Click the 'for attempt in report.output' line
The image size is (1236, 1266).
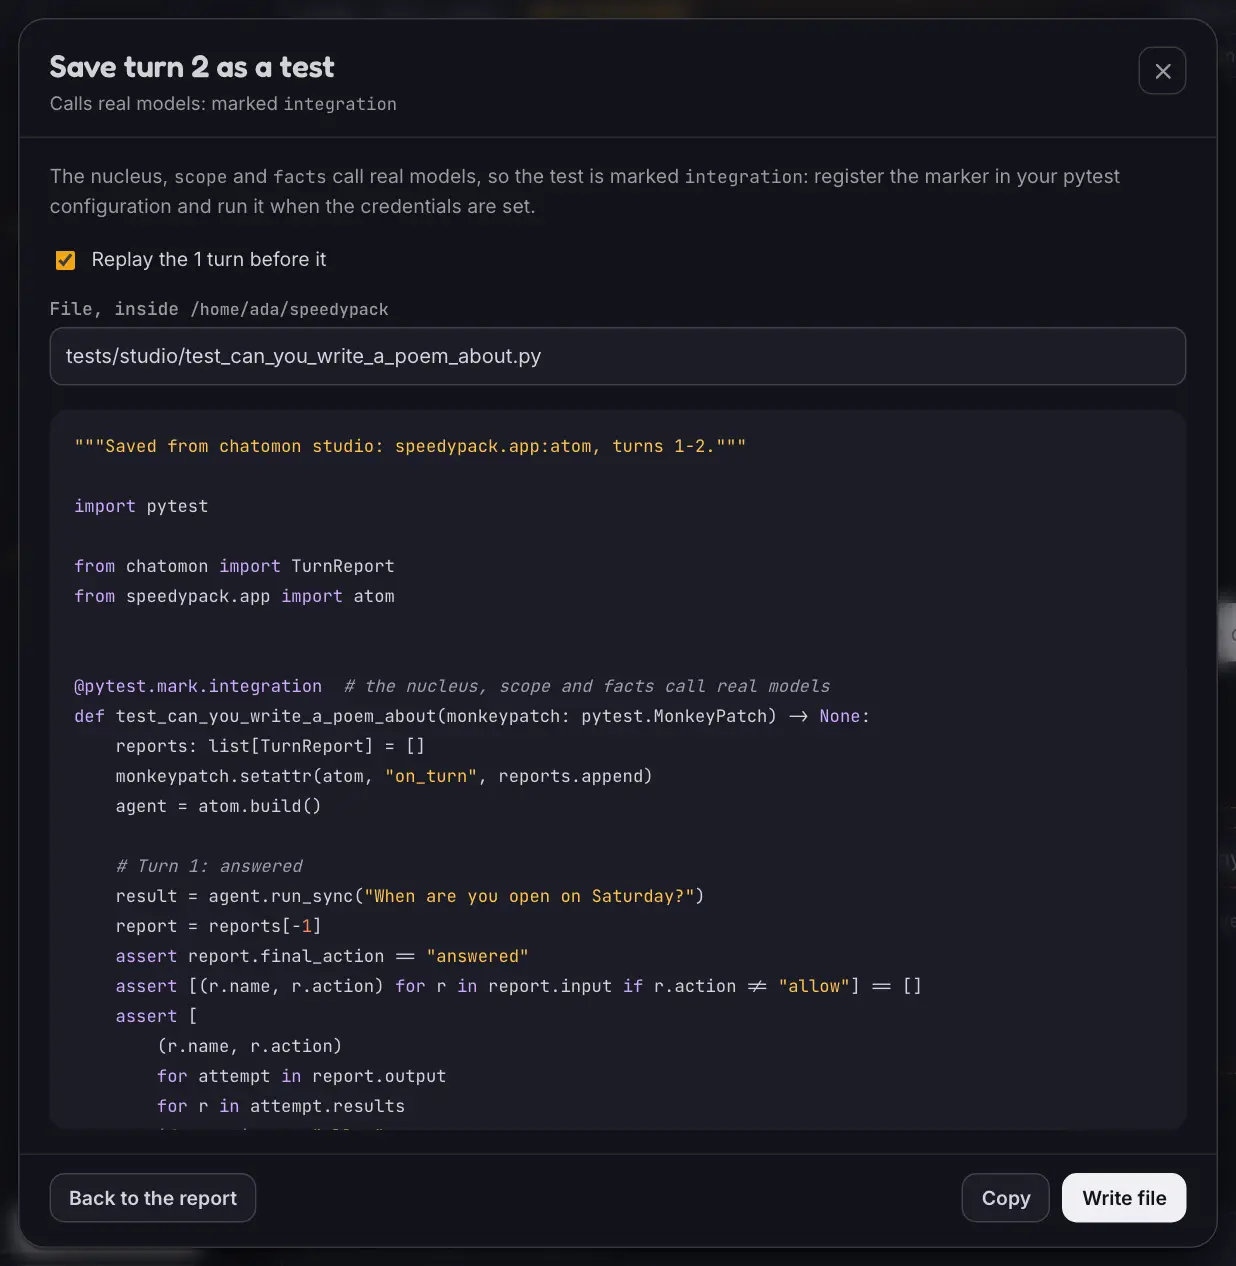[x=301, y=1076]
